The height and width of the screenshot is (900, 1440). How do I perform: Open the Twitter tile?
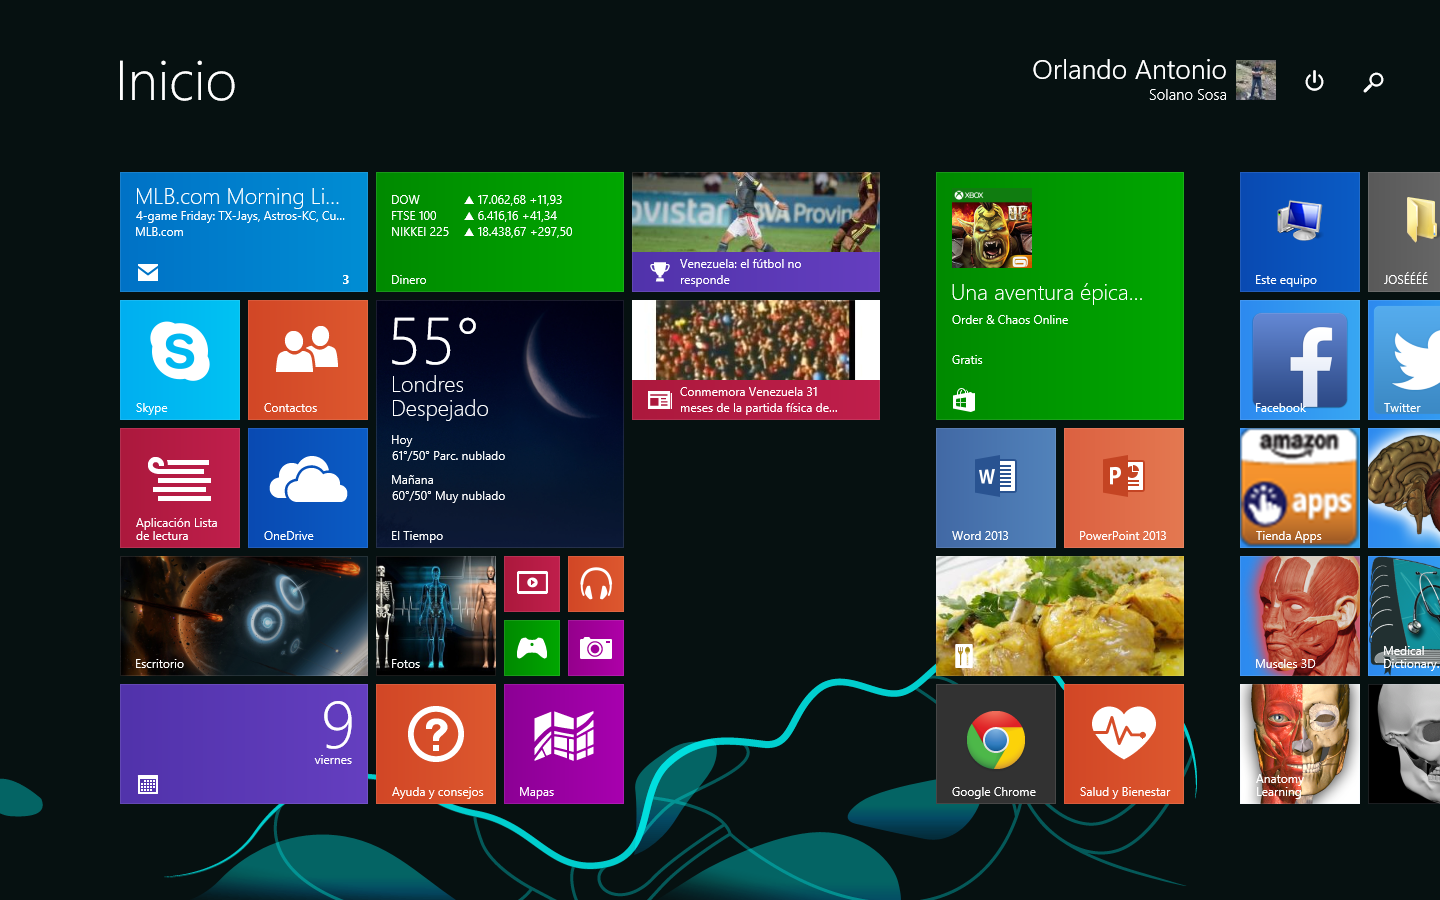click(x=1404, y=360)
